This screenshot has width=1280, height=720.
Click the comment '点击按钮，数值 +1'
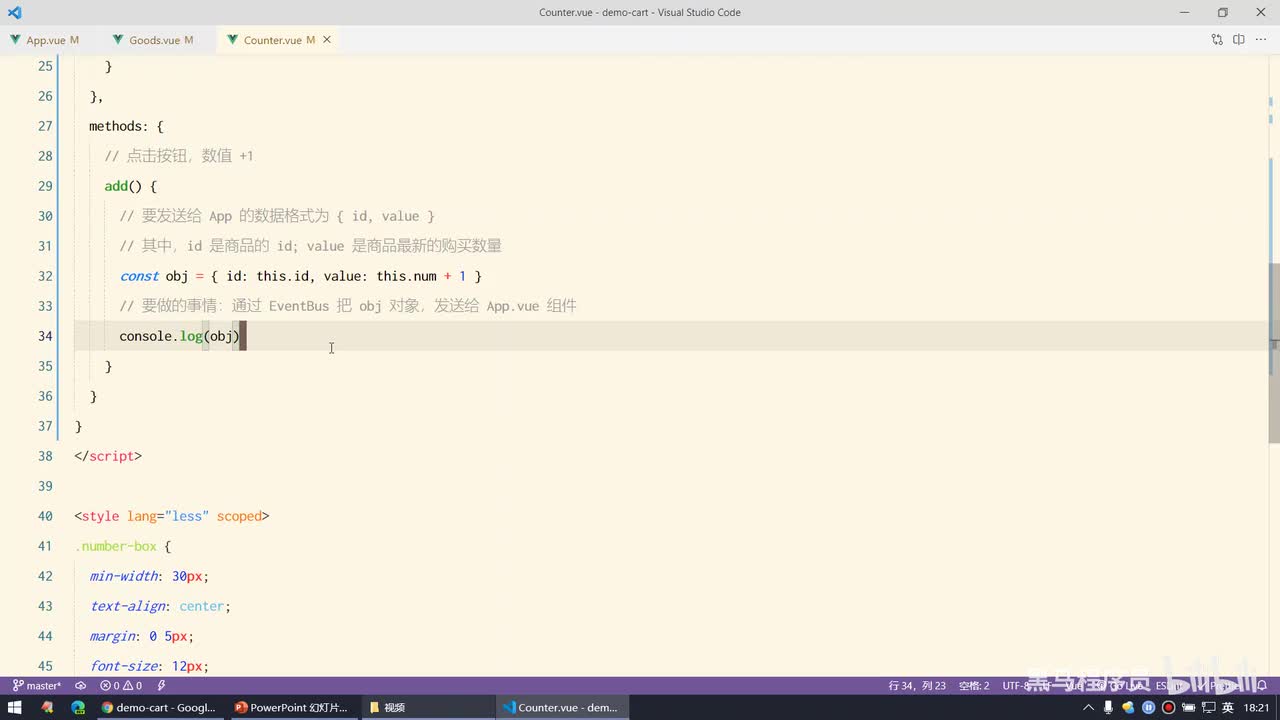pos(179,156)
